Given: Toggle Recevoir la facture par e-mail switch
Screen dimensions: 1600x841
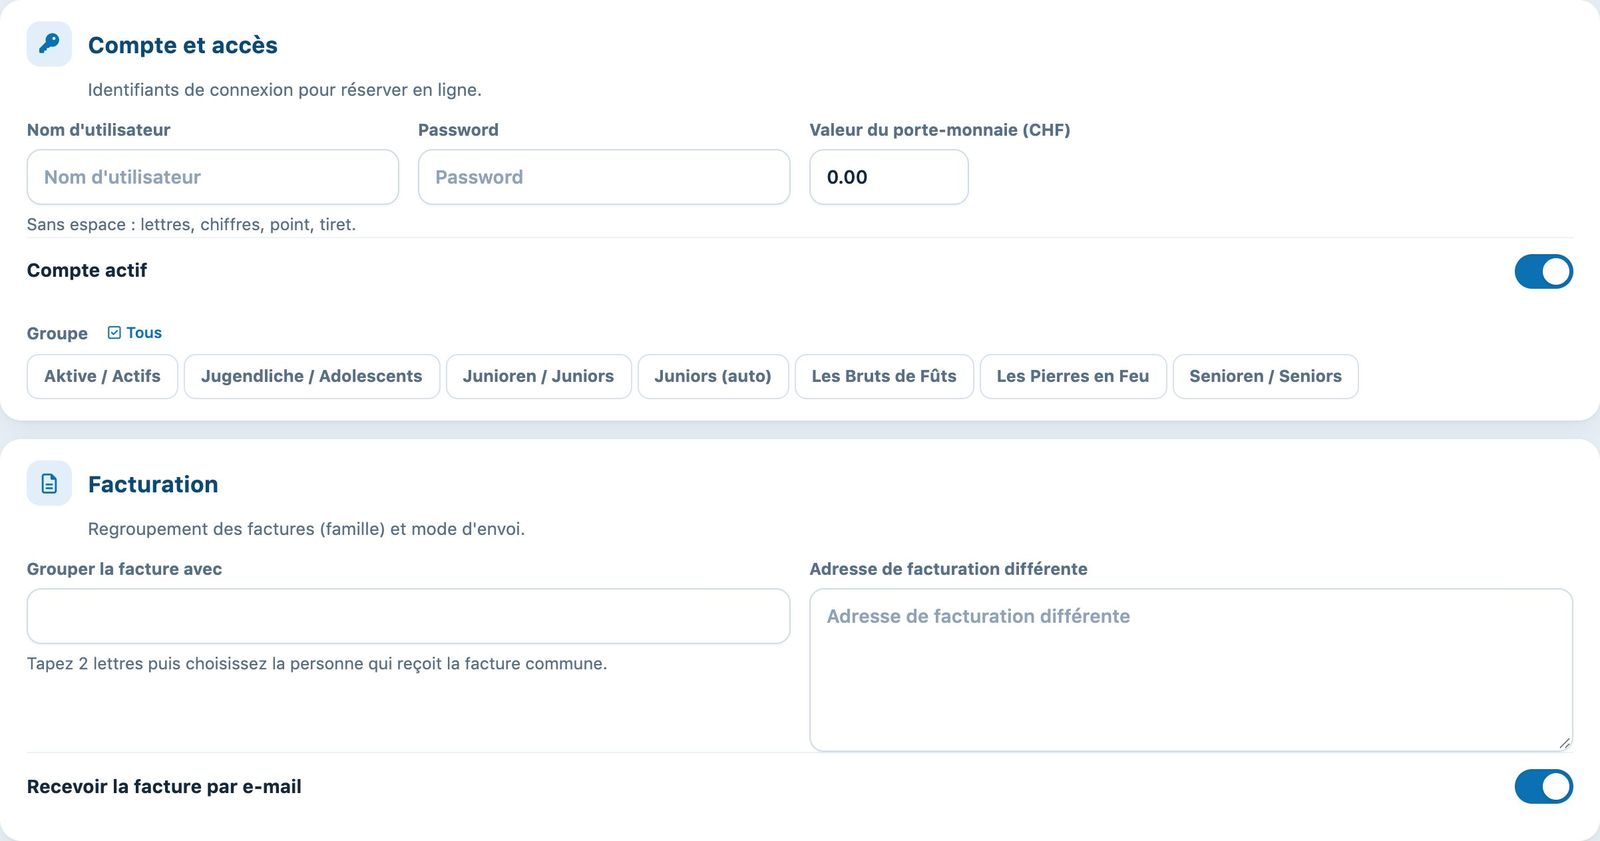Looking at the screenshot, I should click(x=1543, y=787).
